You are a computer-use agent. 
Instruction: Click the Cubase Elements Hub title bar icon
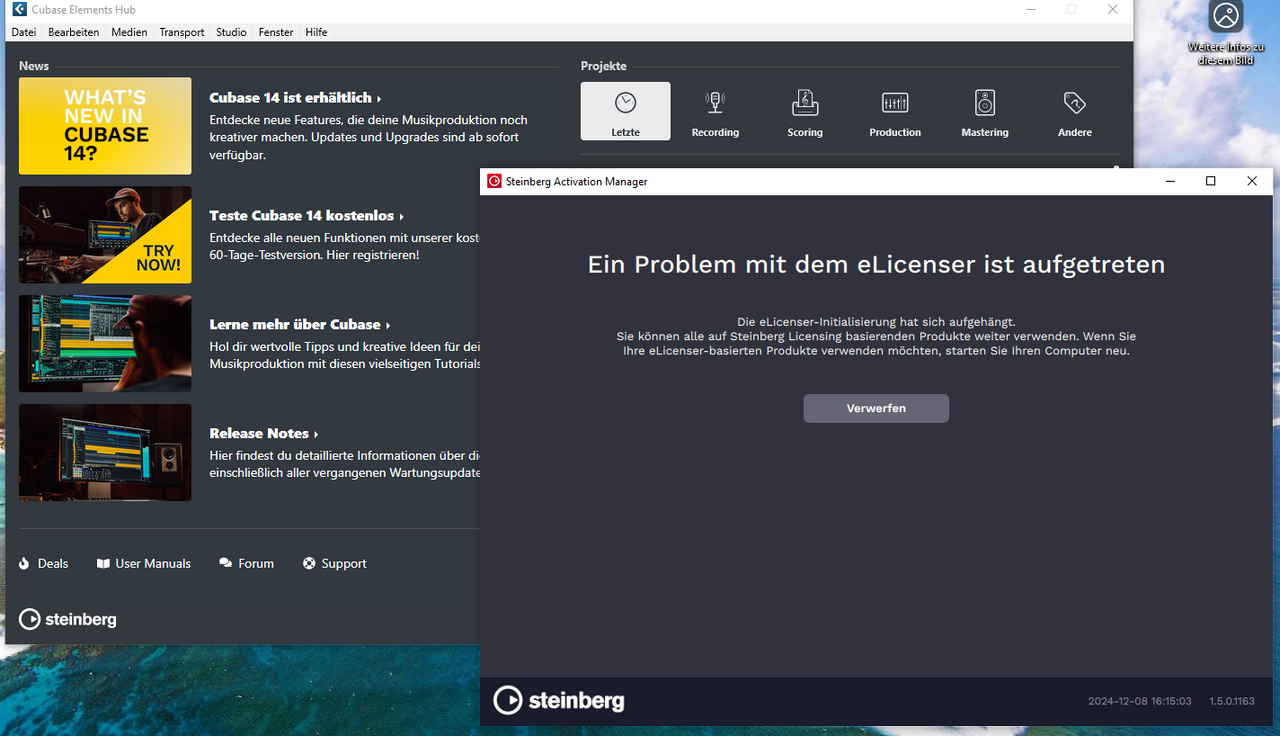[19, 9]
